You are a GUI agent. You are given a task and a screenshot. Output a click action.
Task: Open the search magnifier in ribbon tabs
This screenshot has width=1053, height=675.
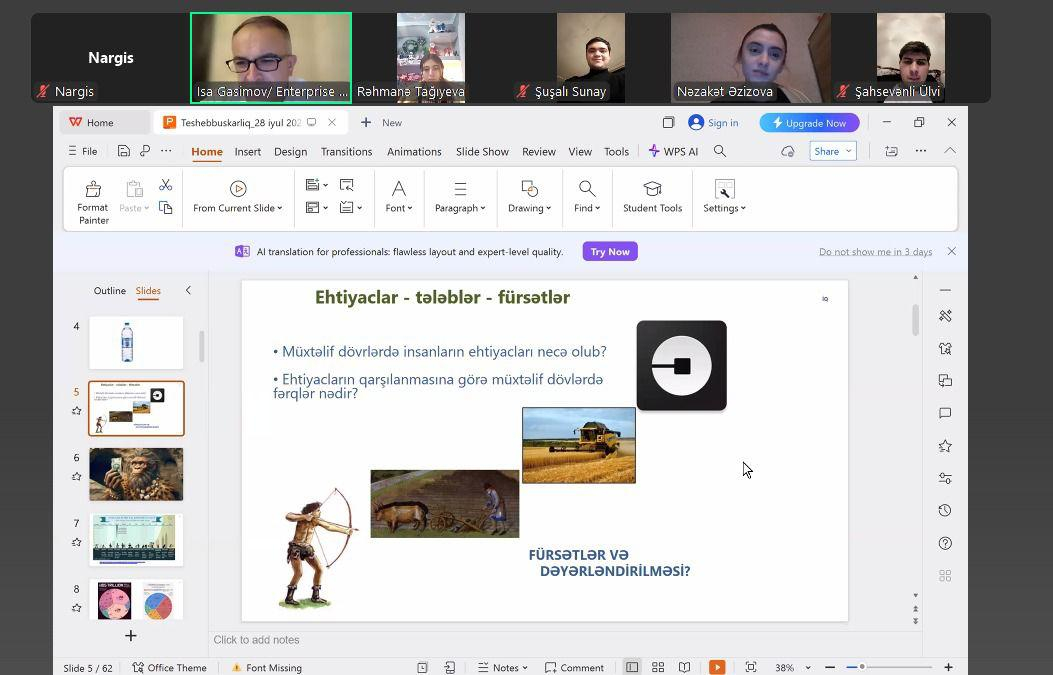point(719,151)
